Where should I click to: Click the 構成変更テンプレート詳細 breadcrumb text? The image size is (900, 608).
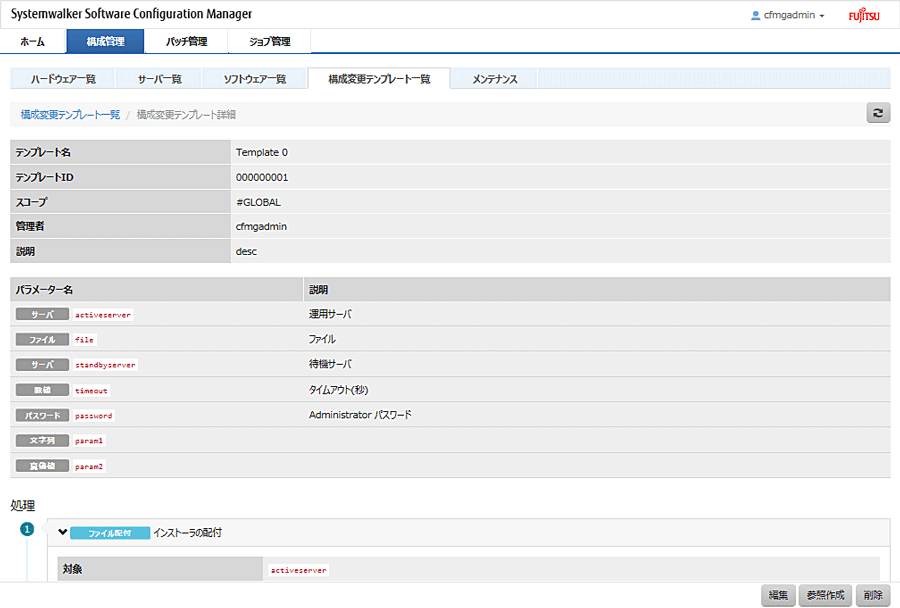[x=186, y=114]
